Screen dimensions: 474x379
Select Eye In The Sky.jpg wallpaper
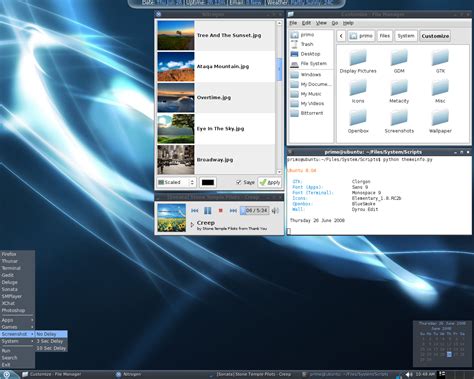click(216, 129)
